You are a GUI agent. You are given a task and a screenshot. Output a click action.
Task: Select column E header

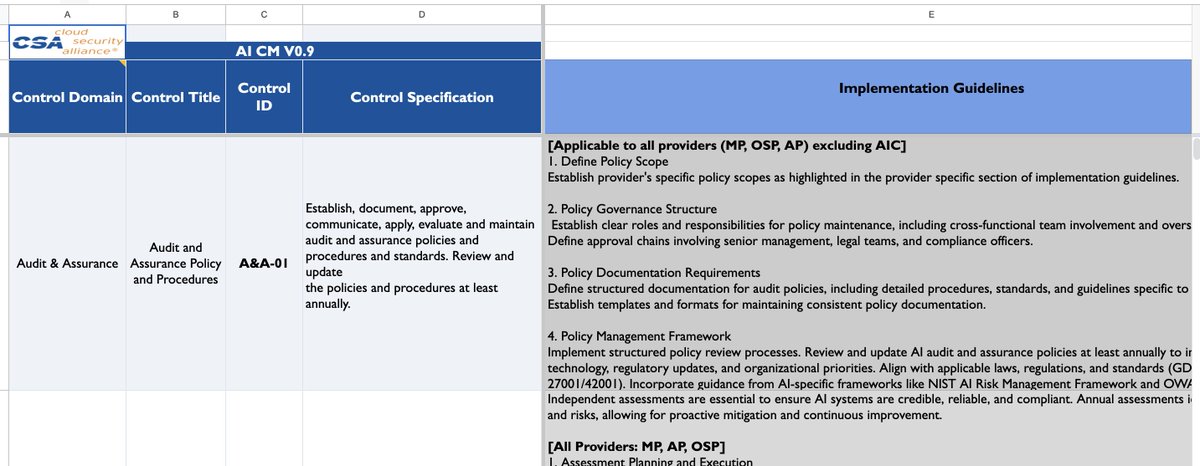point(931,14)
